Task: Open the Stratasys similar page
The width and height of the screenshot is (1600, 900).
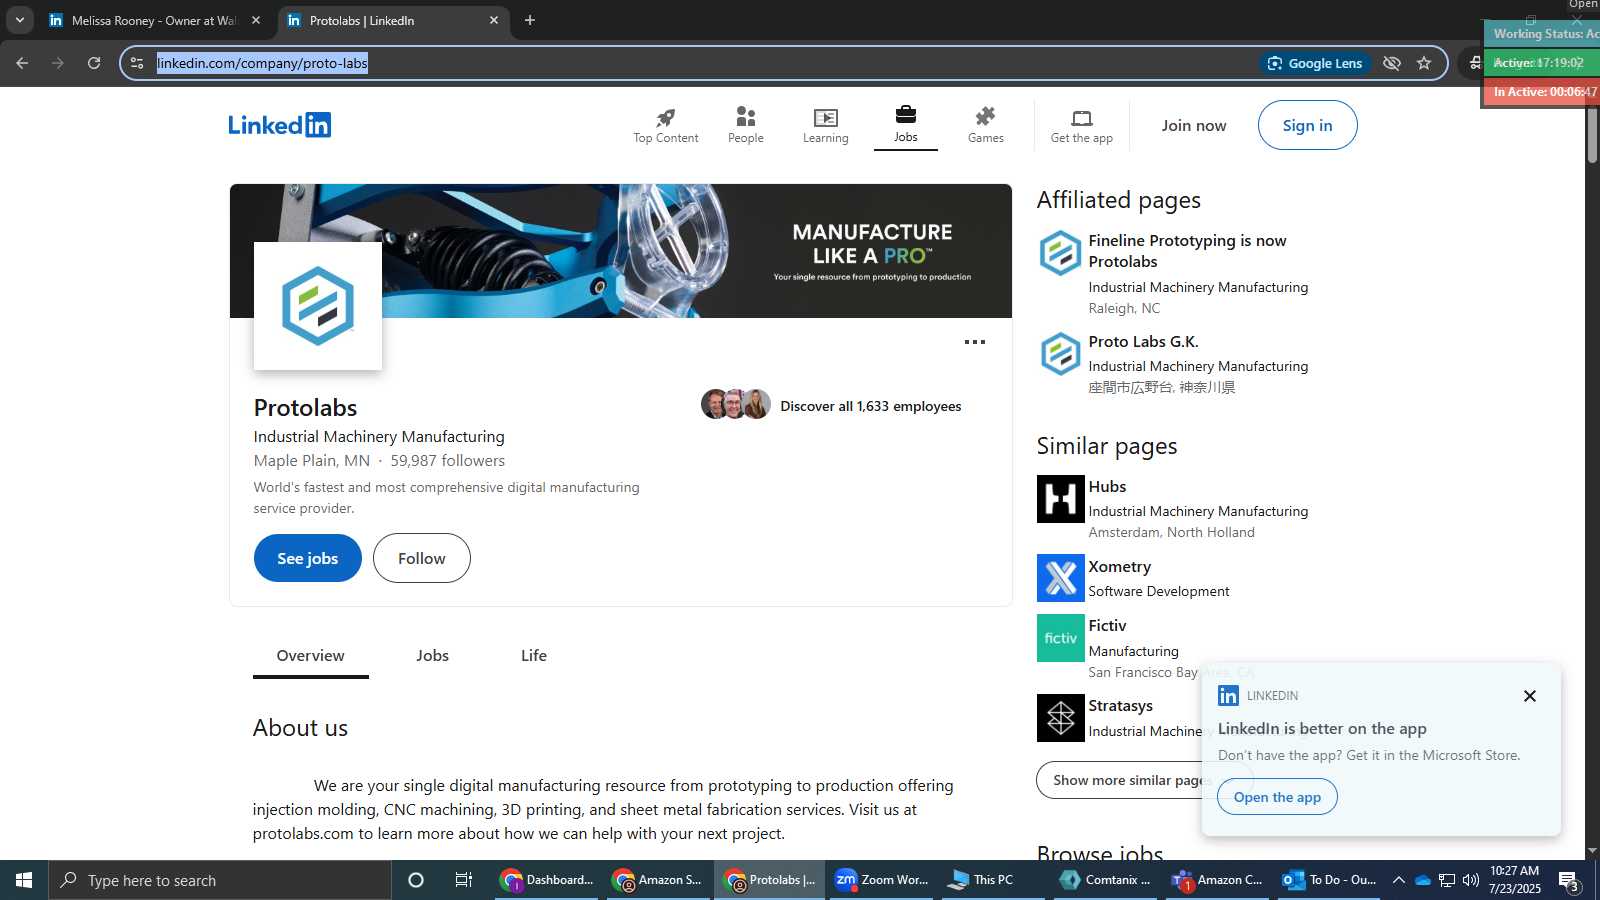Action: coord(1120,706)
